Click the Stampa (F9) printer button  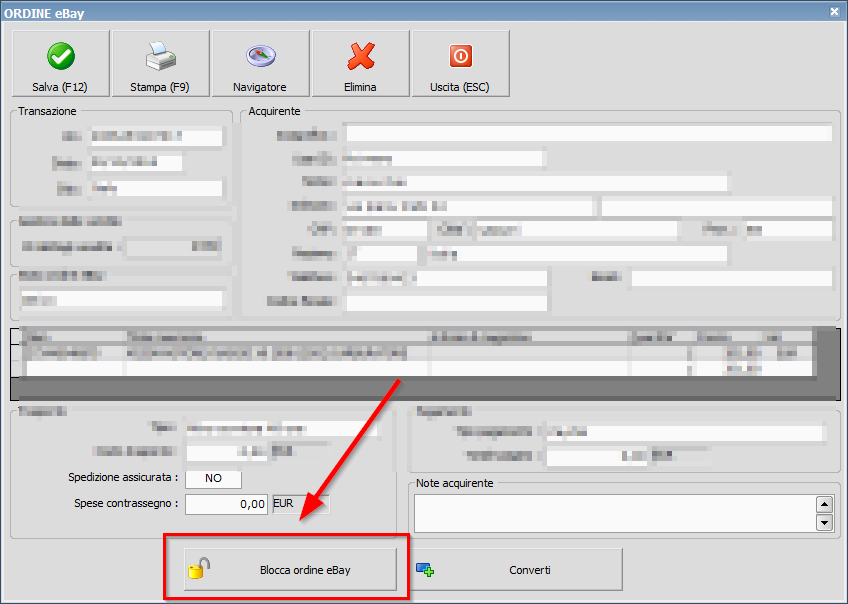pyautogui.click(x=160, y=64)
